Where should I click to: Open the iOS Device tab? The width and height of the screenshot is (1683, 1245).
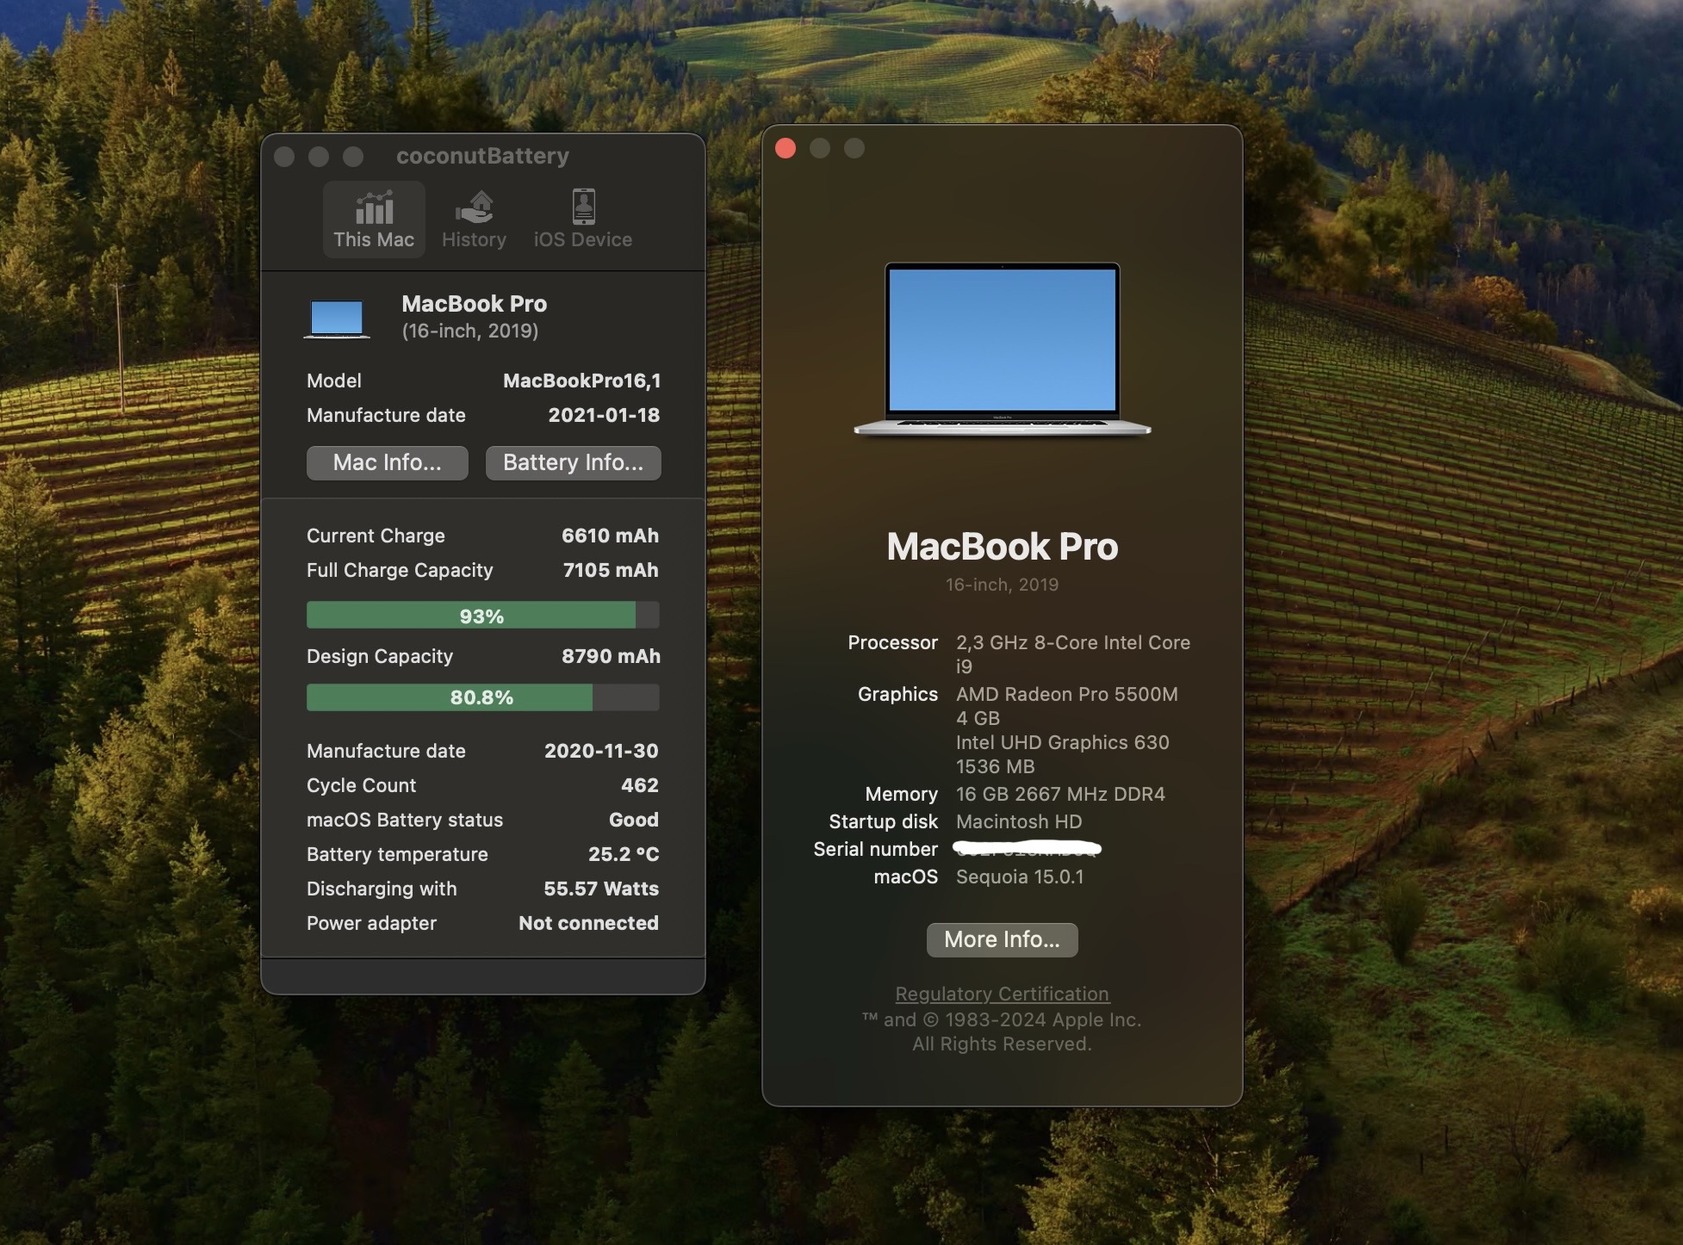coord(583,219)
